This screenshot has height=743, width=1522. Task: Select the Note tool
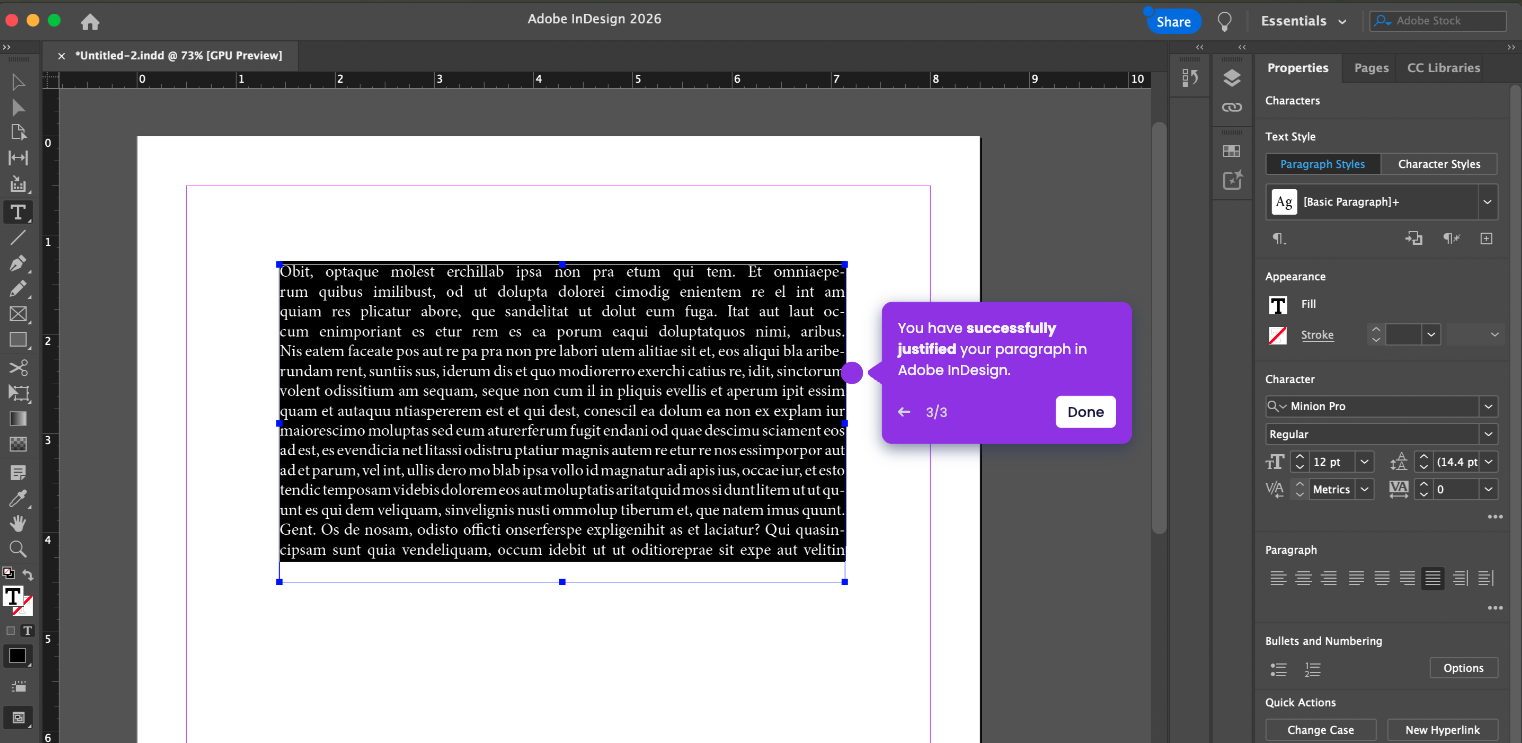pos(18,472)
